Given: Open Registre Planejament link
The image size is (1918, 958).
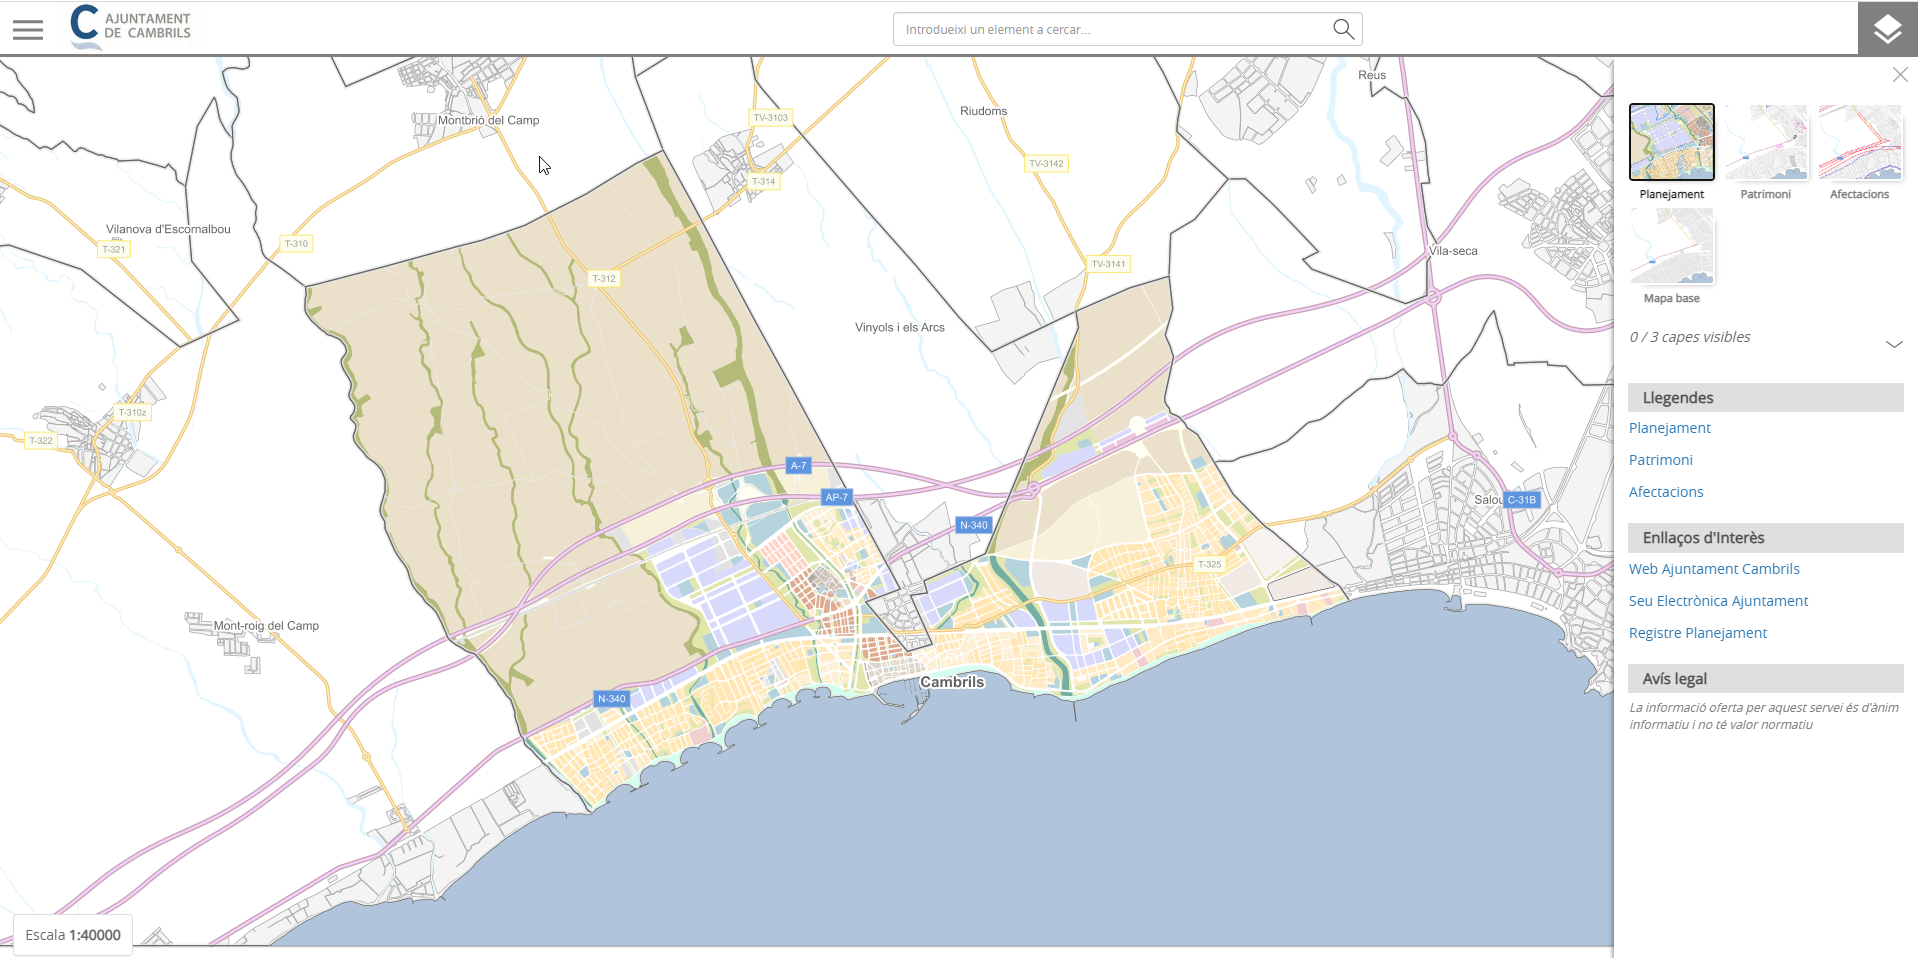Looking at the screenshot, I should click(1697, 633).
